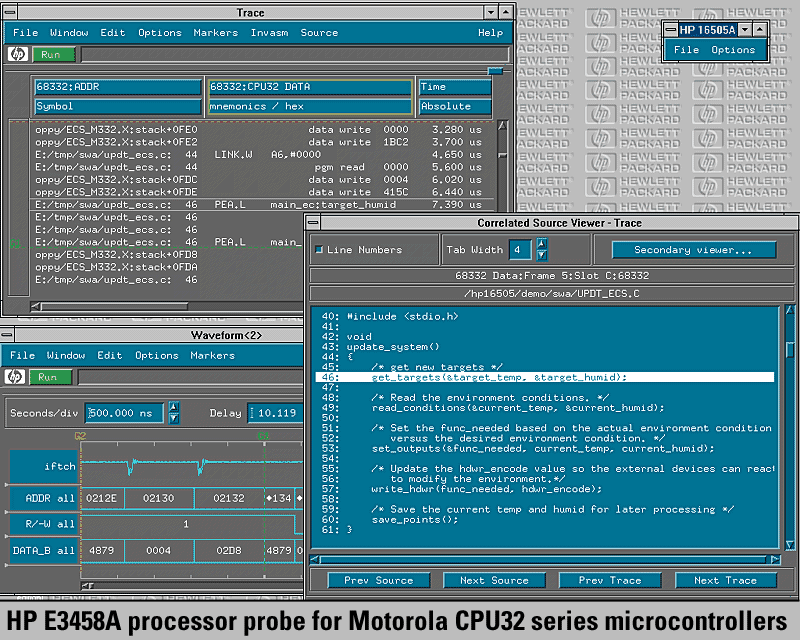Click the 68332:ADDR column header

point(118,87)
